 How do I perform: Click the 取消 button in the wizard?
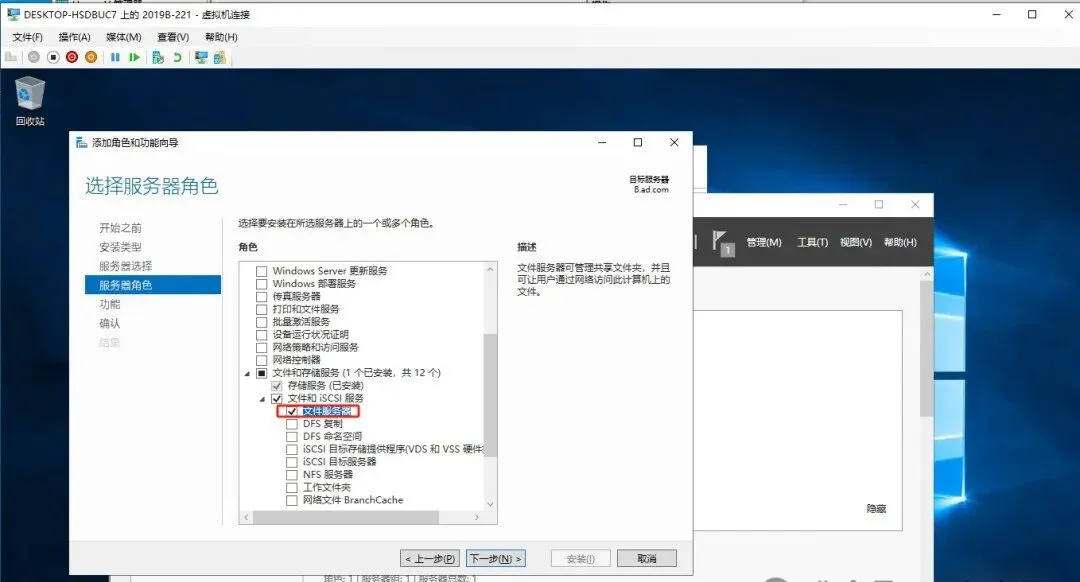646,559
